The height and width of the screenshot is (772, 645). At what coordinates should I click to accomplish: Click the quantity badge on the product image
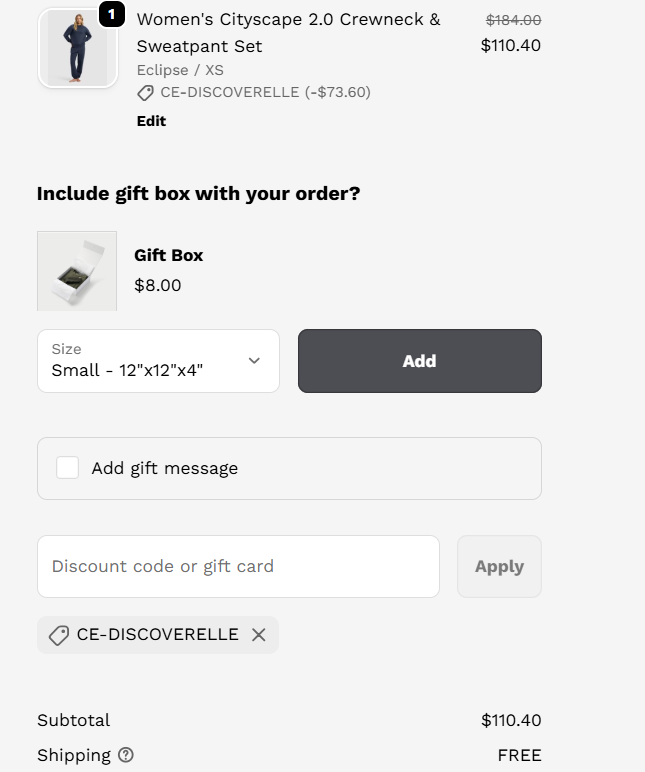pyautogui.click(x=111, y=15)
